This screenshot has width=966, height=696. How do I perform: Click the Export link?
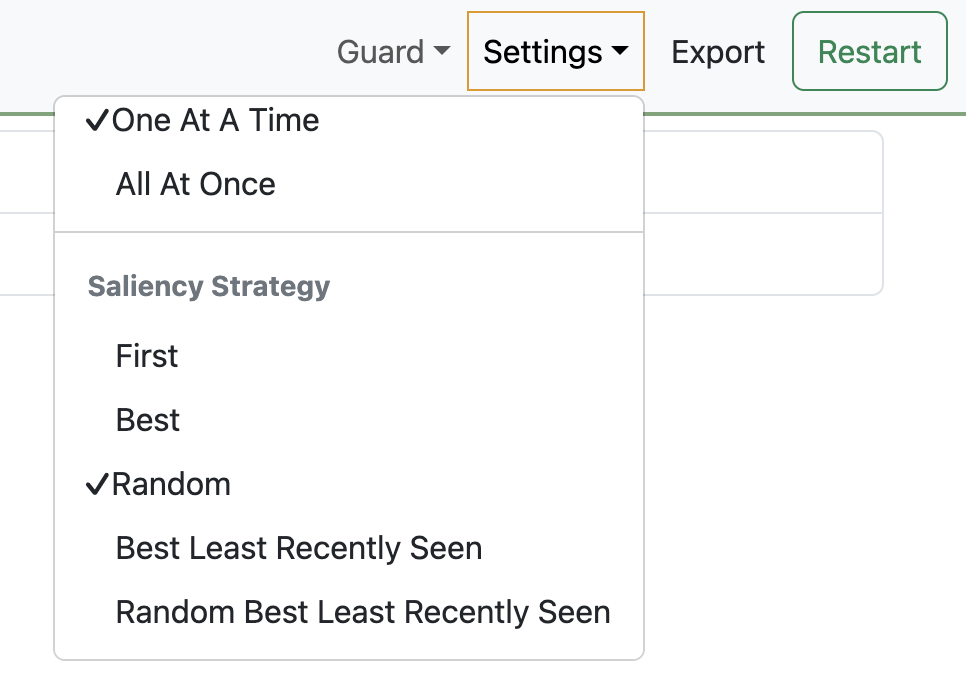[718, 52]
